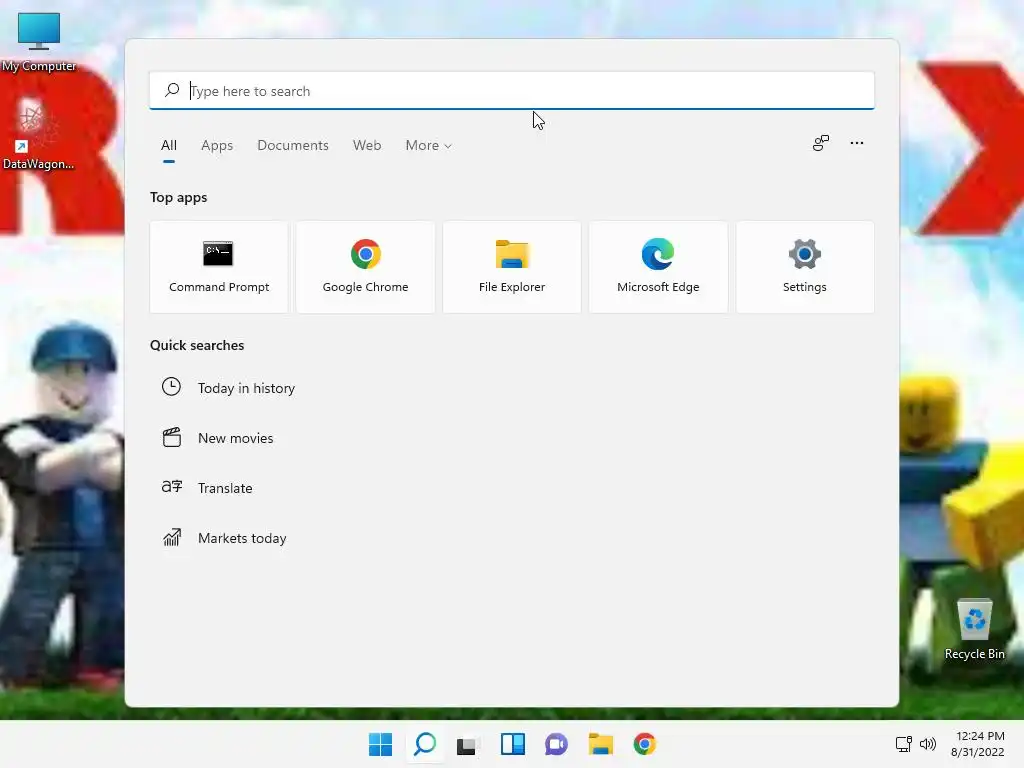Switch to the Documents tab

click(x=293, y=145)
